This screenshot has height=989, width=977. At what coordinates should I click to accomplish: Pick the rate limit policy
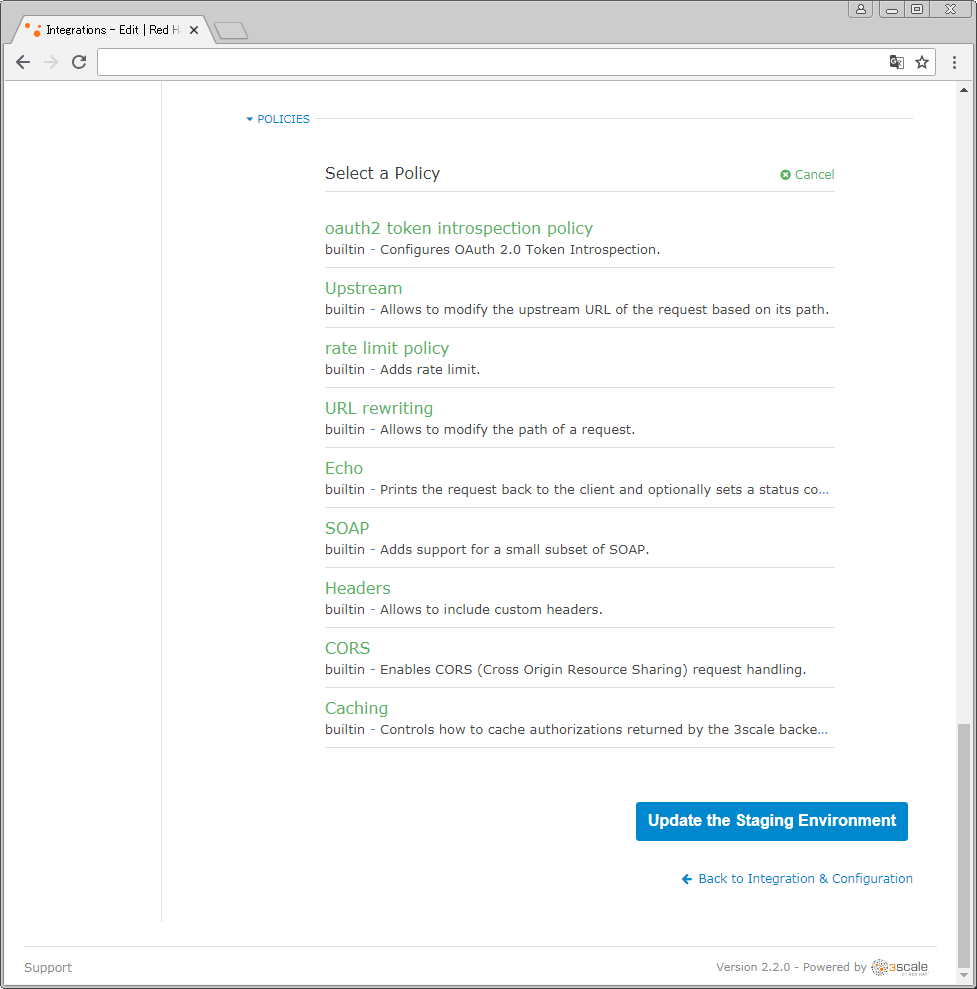[x=387, y=348]
